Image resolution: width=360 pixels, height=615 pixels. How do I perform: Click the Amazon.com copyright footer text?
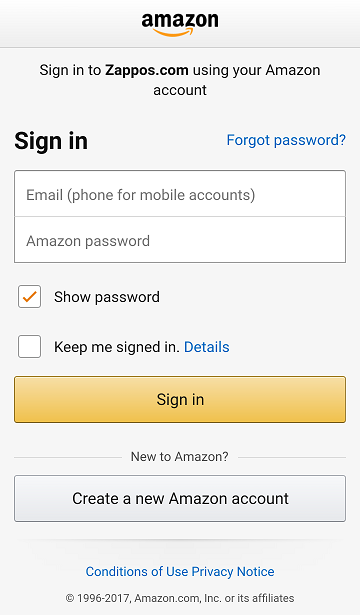(x=180, y=598)
